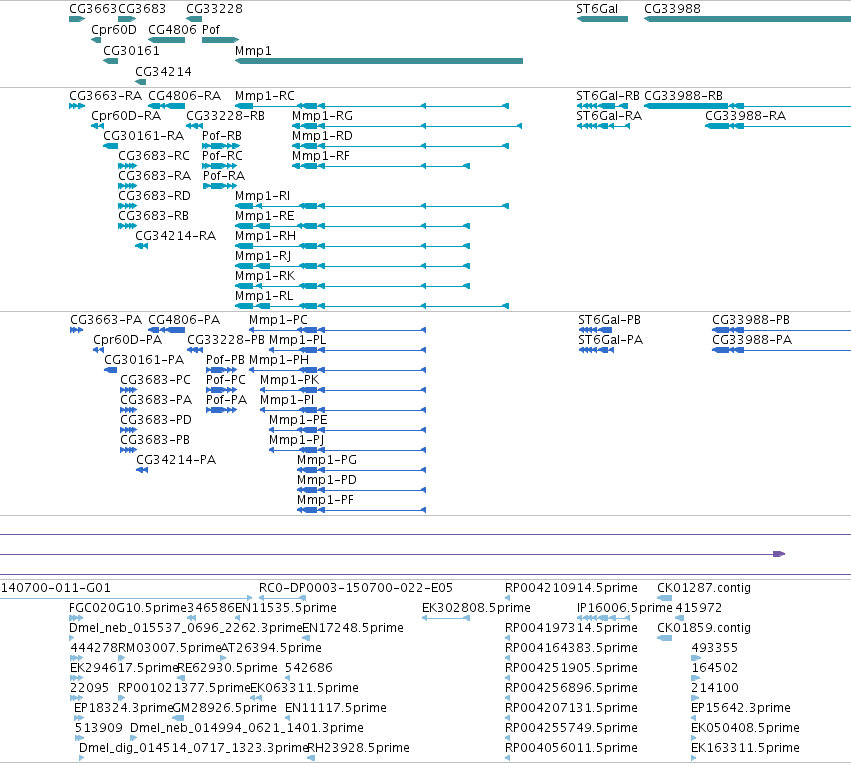Image resolution: width=851 pixels, height=763 pixels.
Task: Select the Mmp1-RD transcript text
Action: point(322,136)
